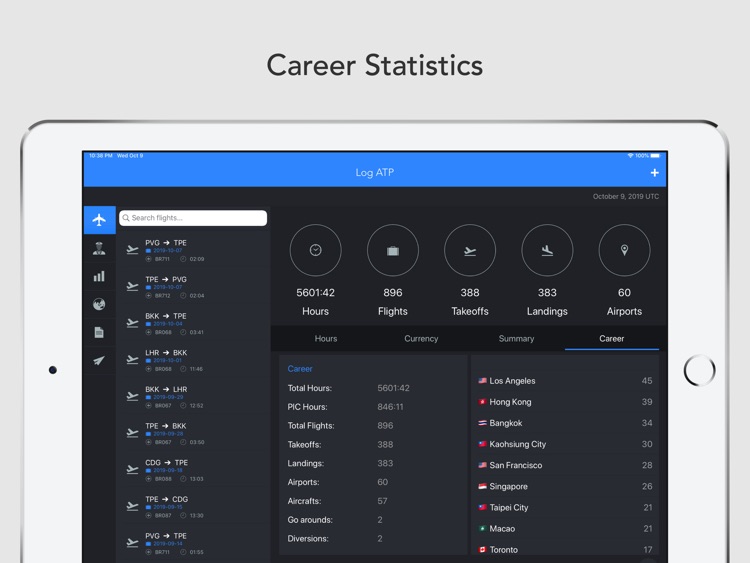Open the PVG to TPE flight dated 2019-09-14
The width and height of the screenshot is (750, 563).
194,543
